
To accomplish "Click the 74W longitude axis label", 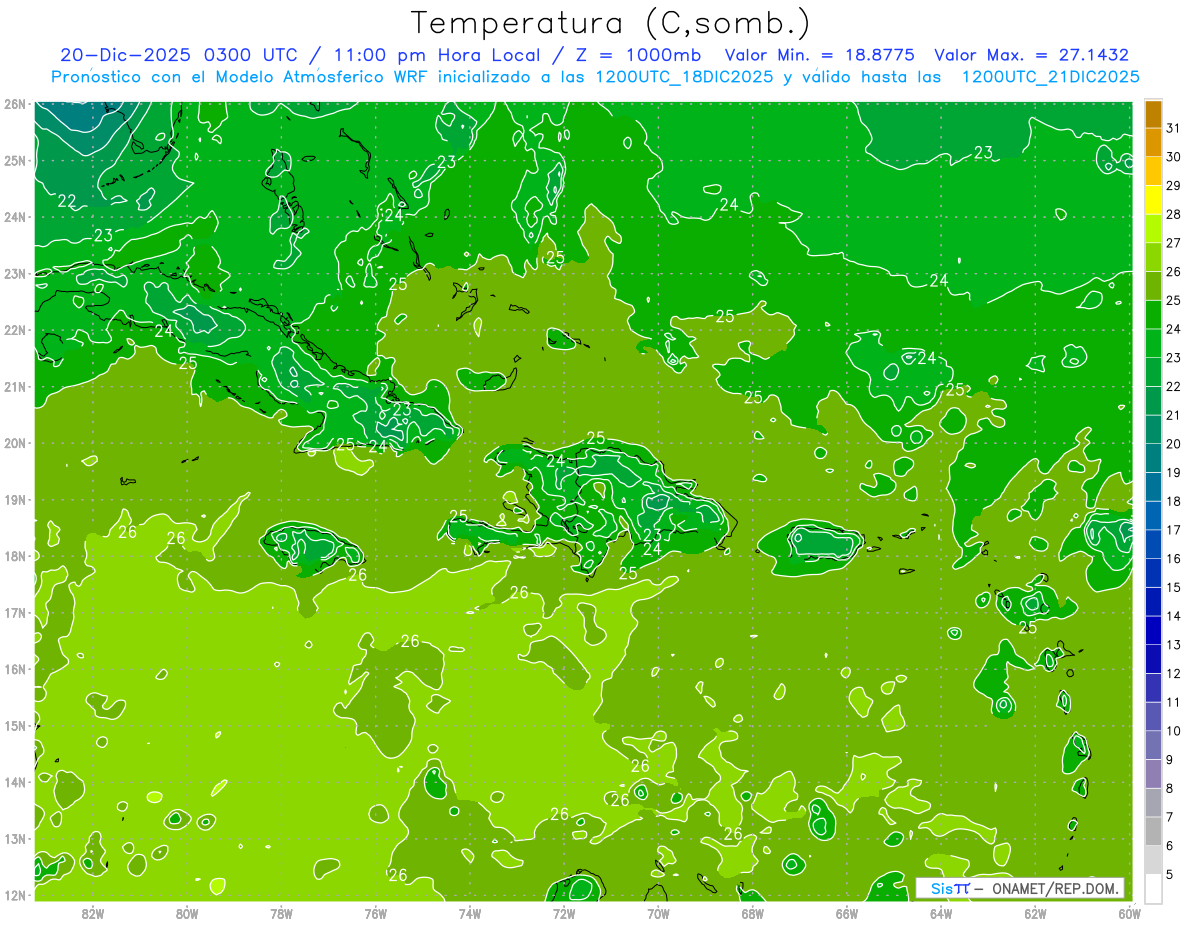I will coord(470,912).
